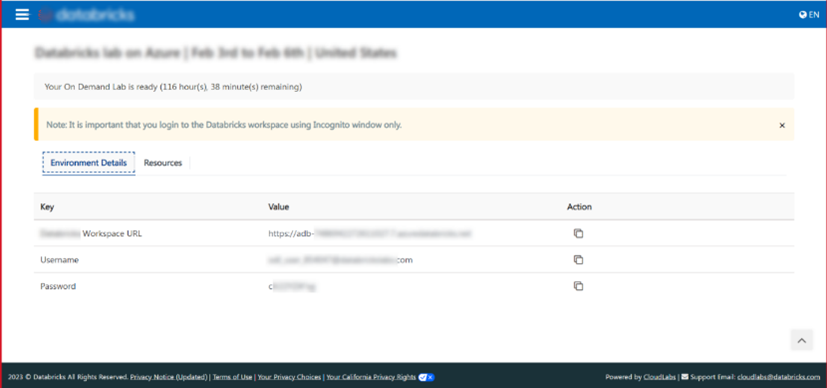Open the hamburger navigation menu

coord(22,15)
